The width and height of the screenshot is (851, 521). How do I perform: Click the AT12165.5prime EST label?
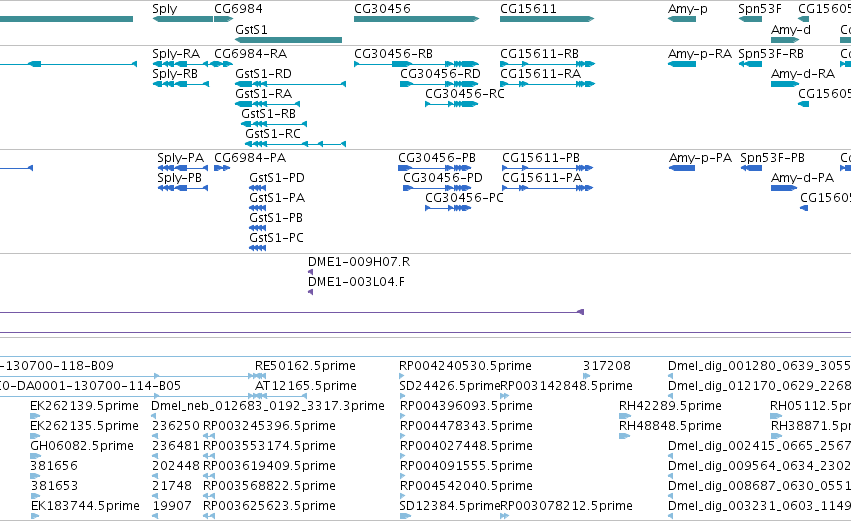306,386
